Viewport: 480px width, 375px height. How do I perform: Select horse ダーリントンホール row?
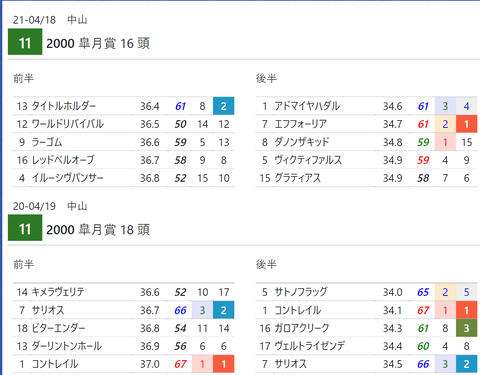click(x=124, y=346)
